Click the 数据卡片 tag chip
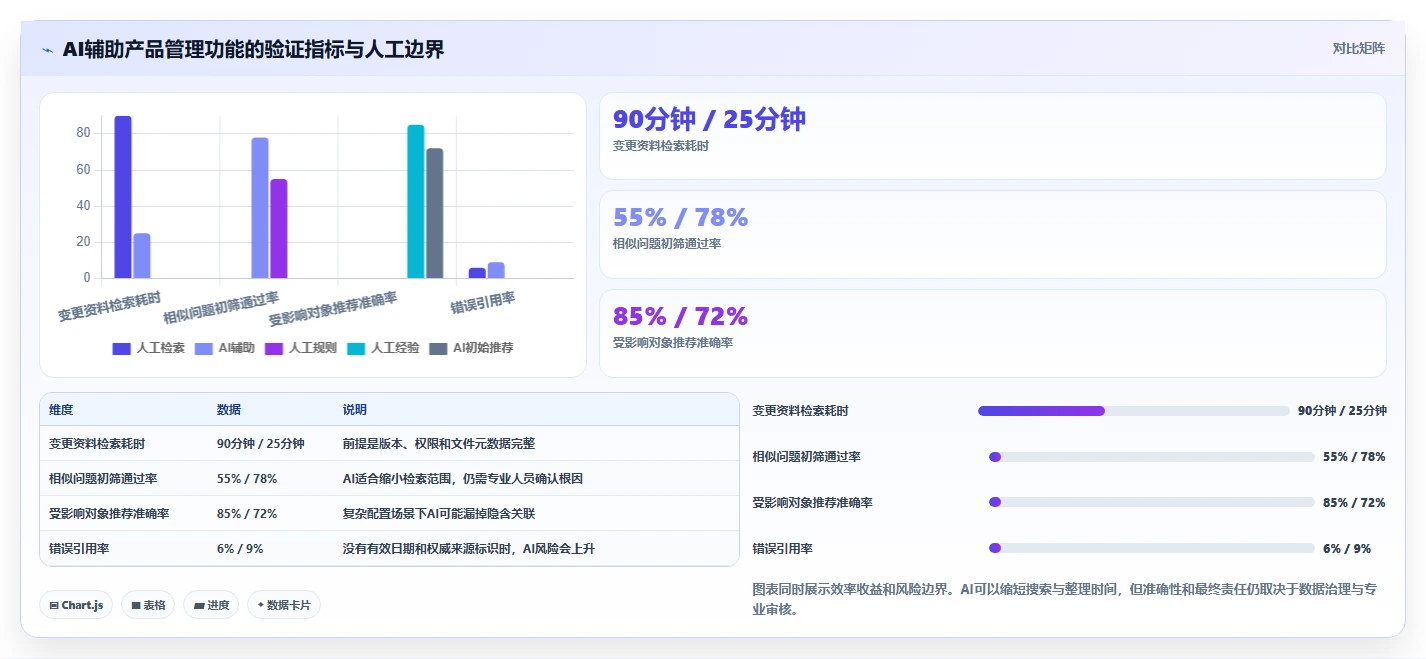 coord(284,605)
